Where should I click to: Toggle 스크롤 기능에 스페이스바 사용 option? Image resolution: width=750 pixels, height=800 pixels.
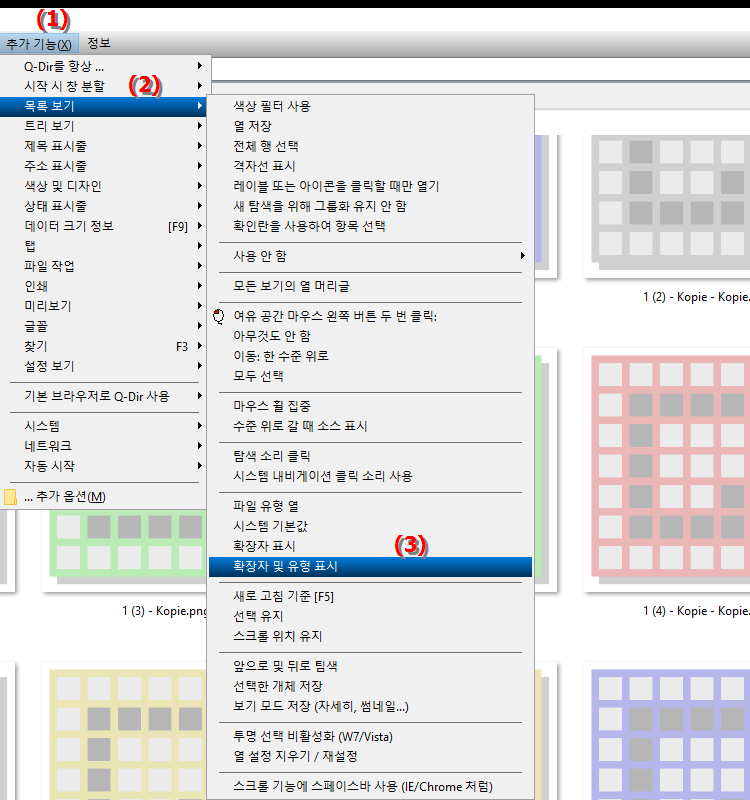pos(370,786)
